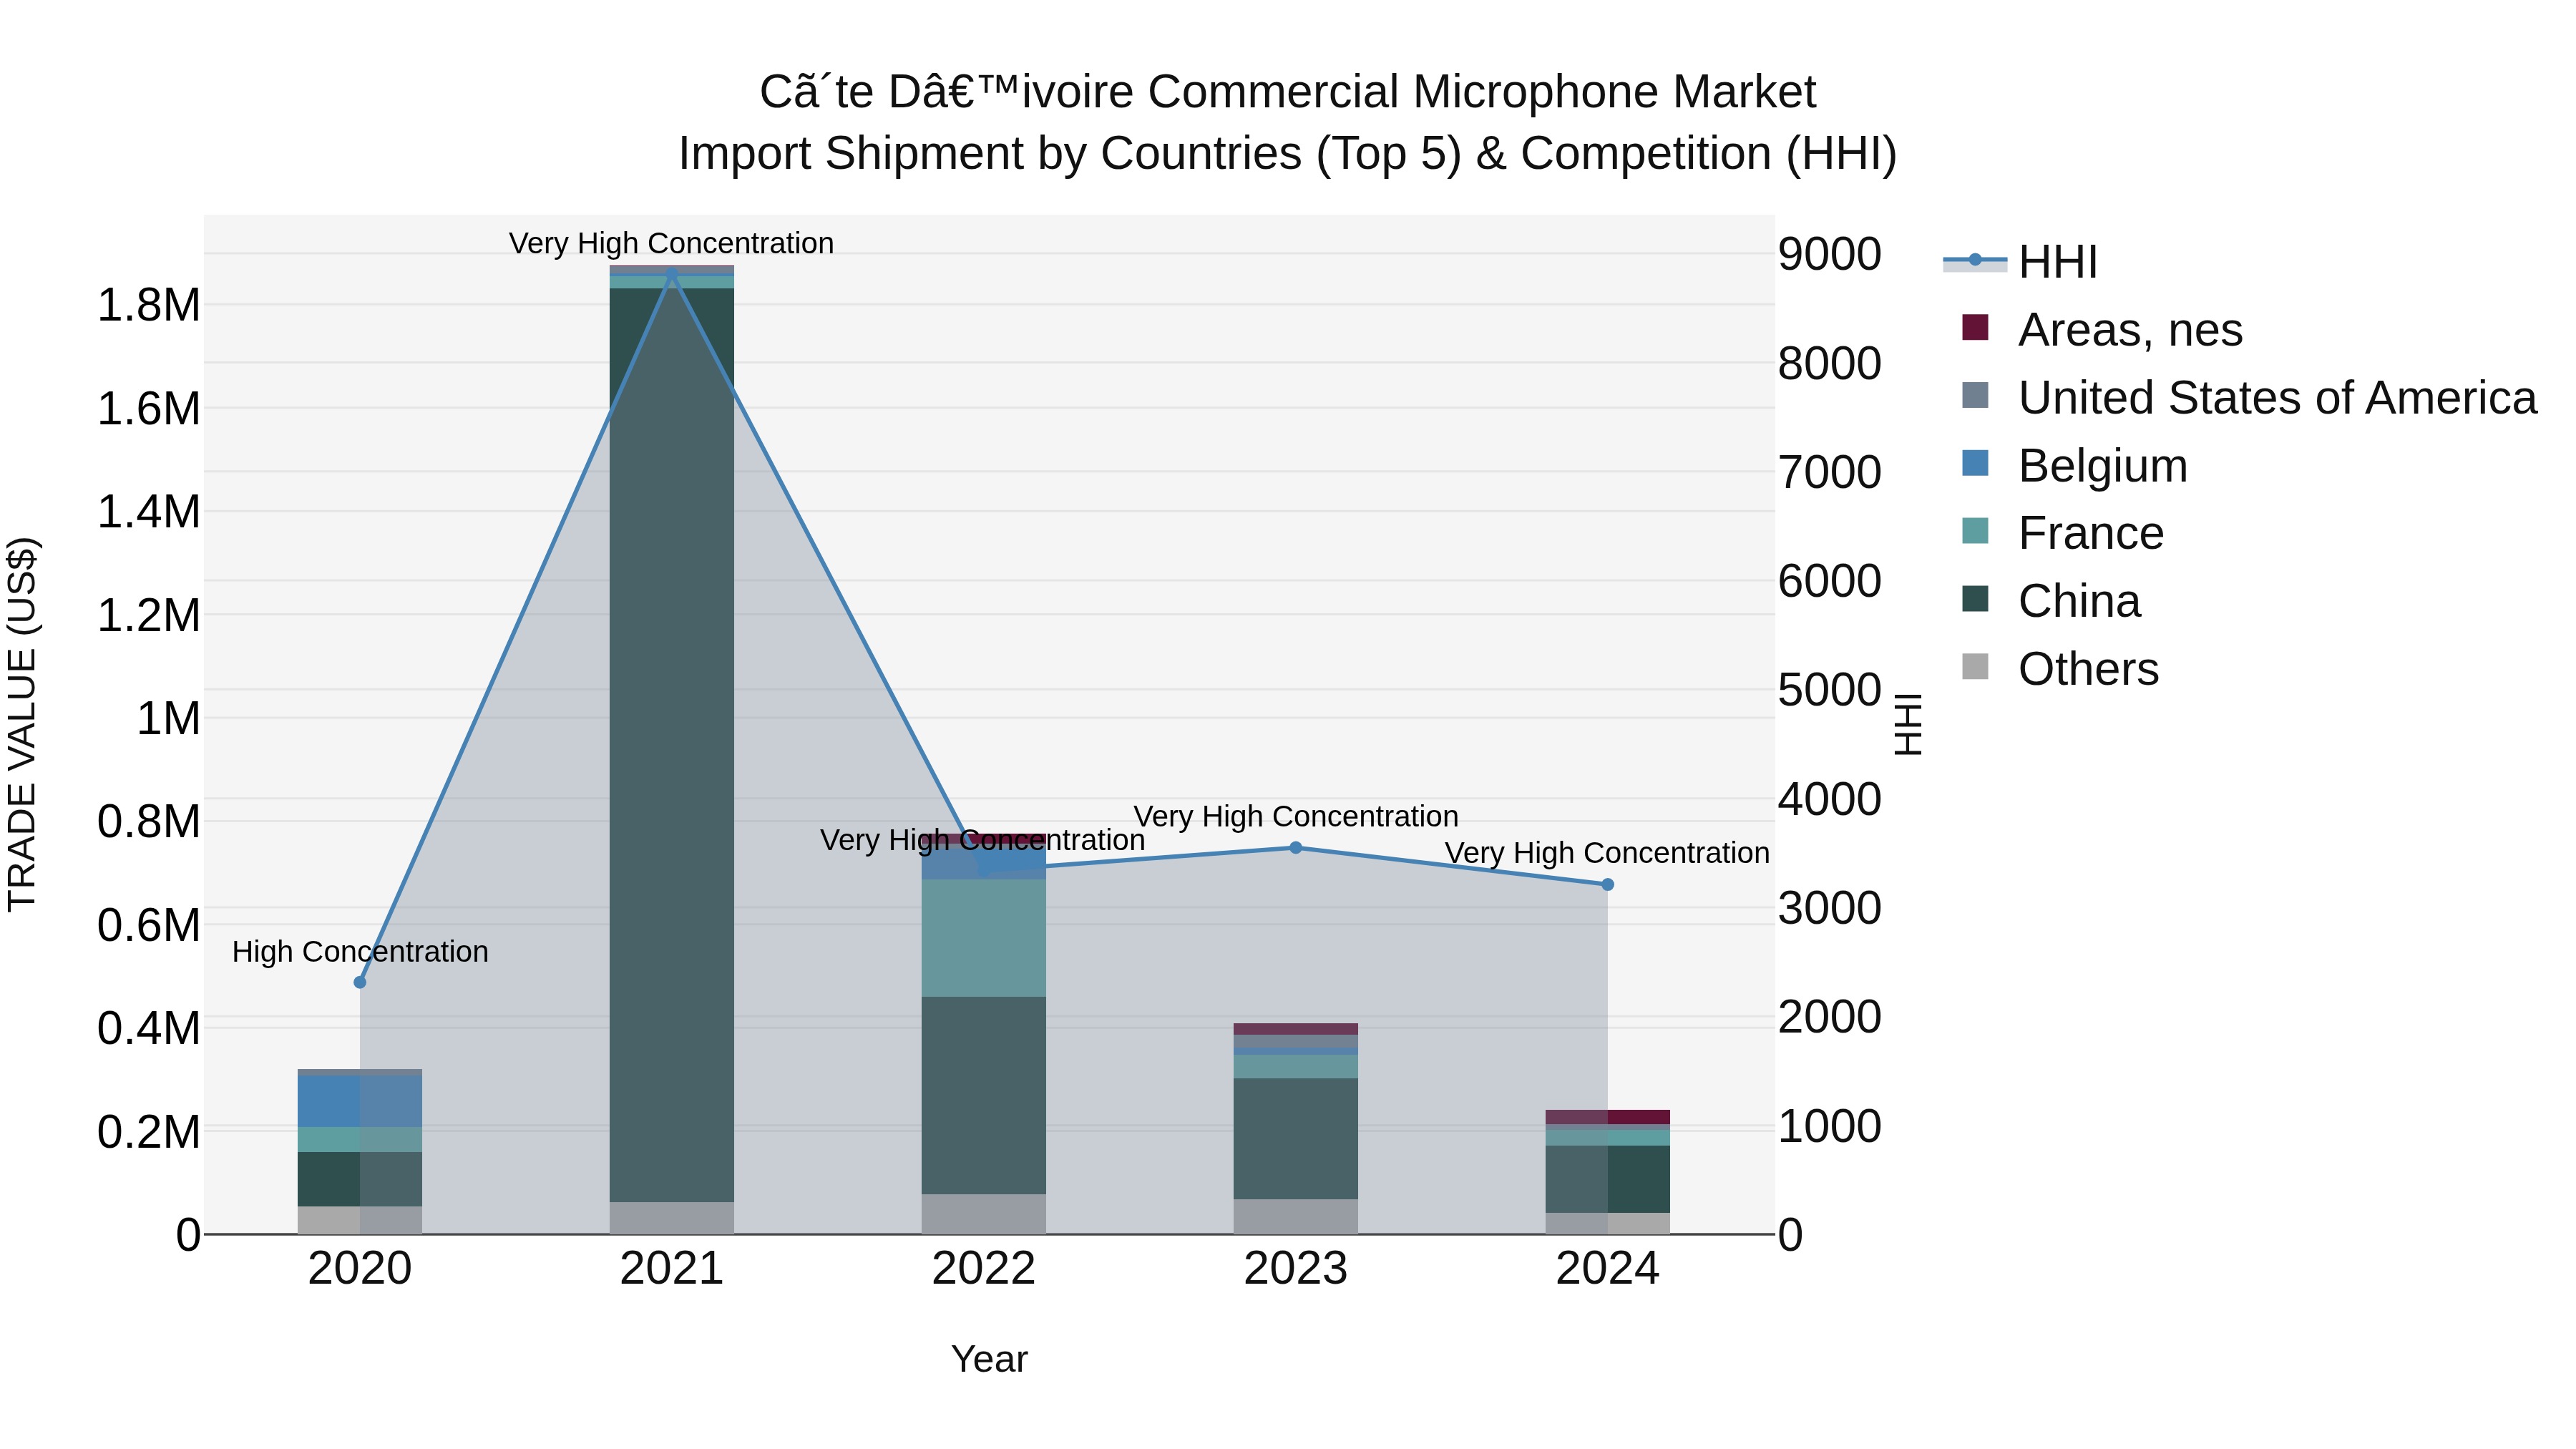Click the Belgium blue legend swatch
2576x1449 pixels.
(x=1975, y=463)
